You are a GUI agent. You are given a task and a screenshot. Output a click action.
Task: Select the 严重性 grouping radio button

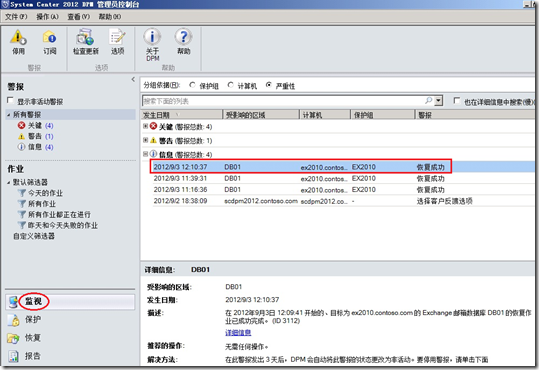coord(268,85)
